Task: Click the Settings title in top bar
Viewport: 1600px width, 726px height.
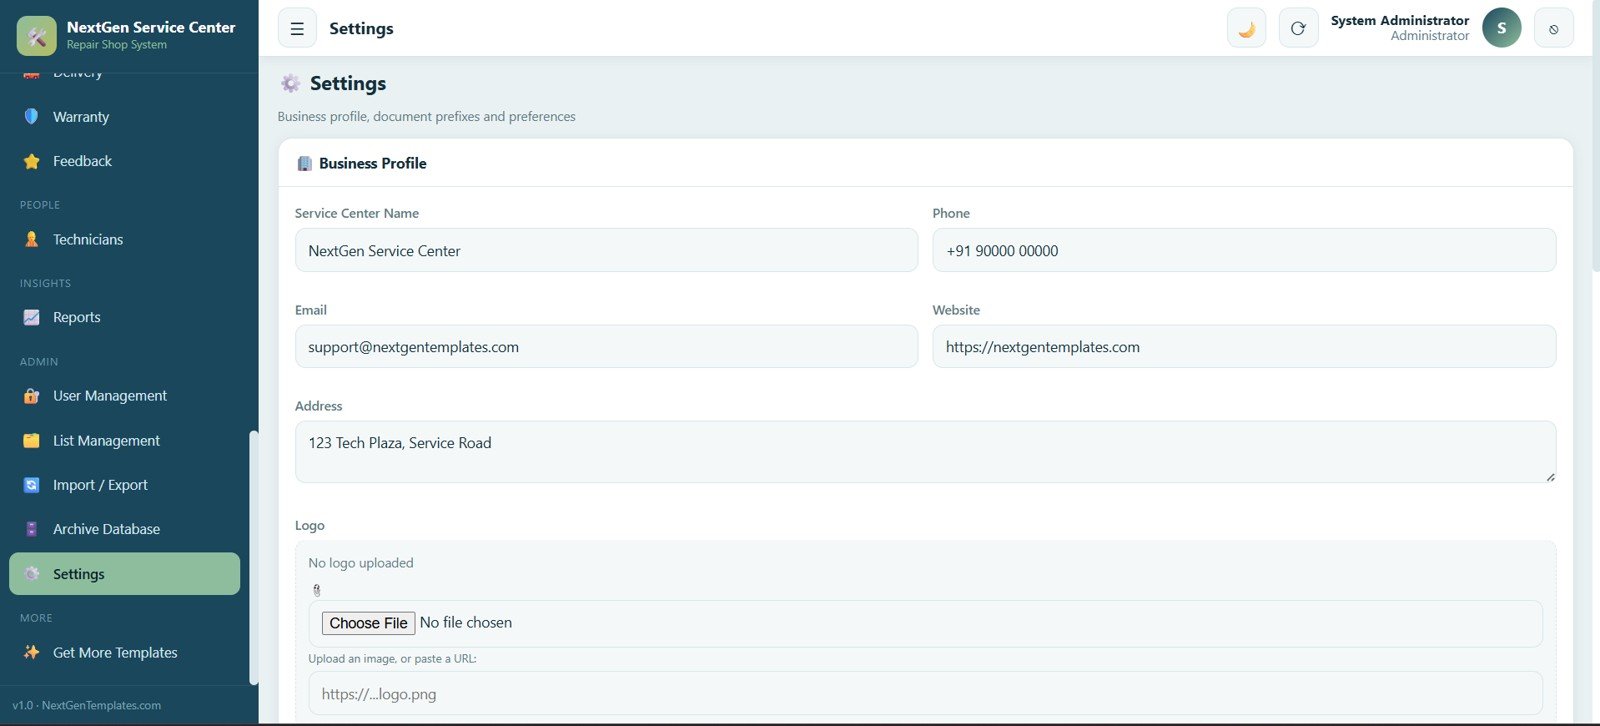Action: 361,29
